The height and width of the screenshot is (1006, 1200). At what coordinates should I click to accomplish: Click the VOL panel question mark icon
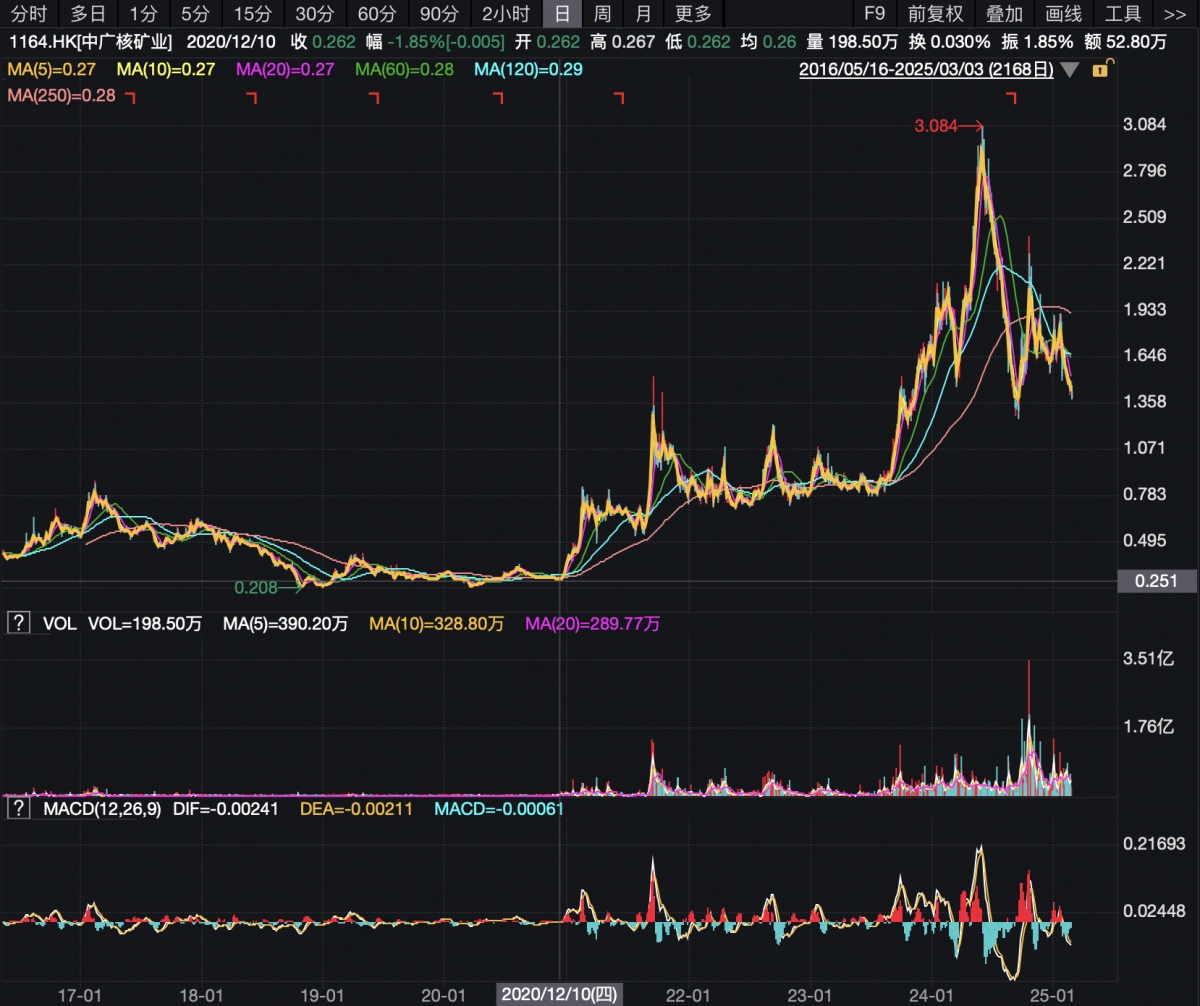(18, 623)
